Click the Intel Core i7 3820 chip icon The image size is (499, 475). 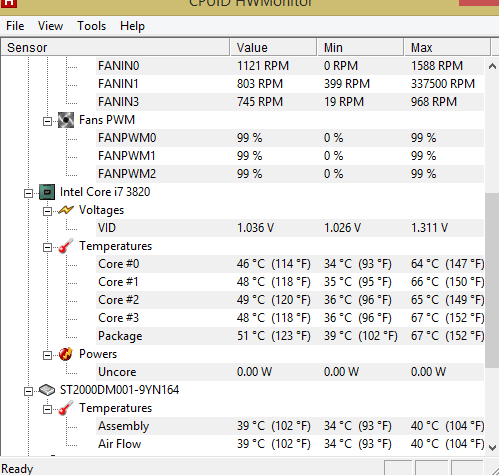[x=47, y=192]
